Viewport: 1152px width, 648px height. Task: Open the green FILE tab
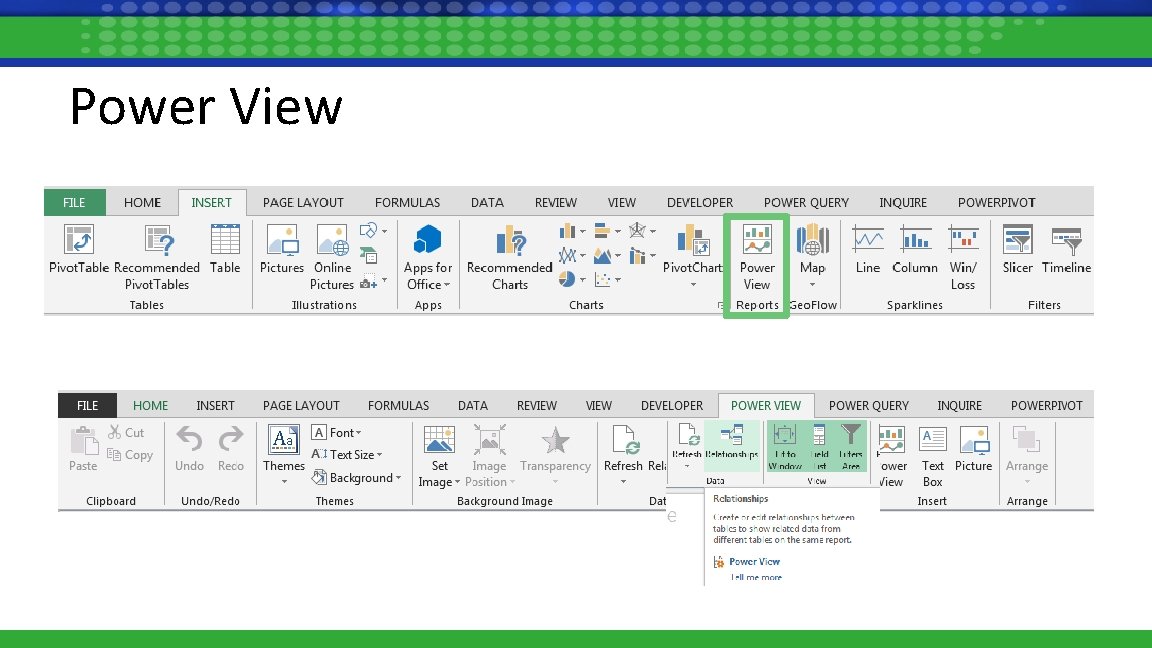[74, 203]
